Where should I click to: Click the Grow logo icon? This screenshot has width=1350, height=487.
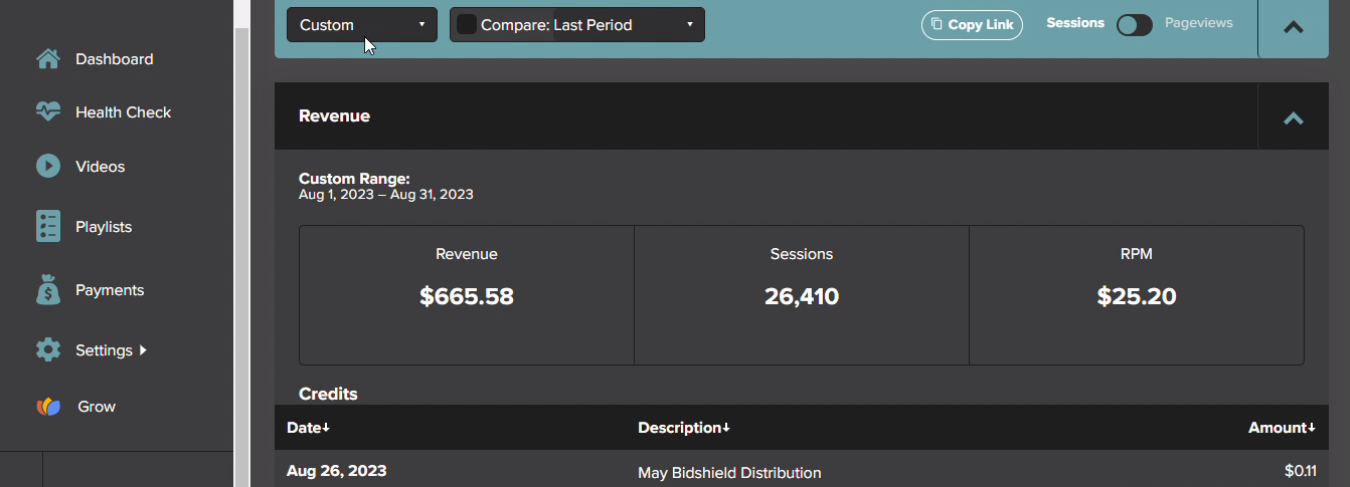pyautogui.click(x=49, y=406)
